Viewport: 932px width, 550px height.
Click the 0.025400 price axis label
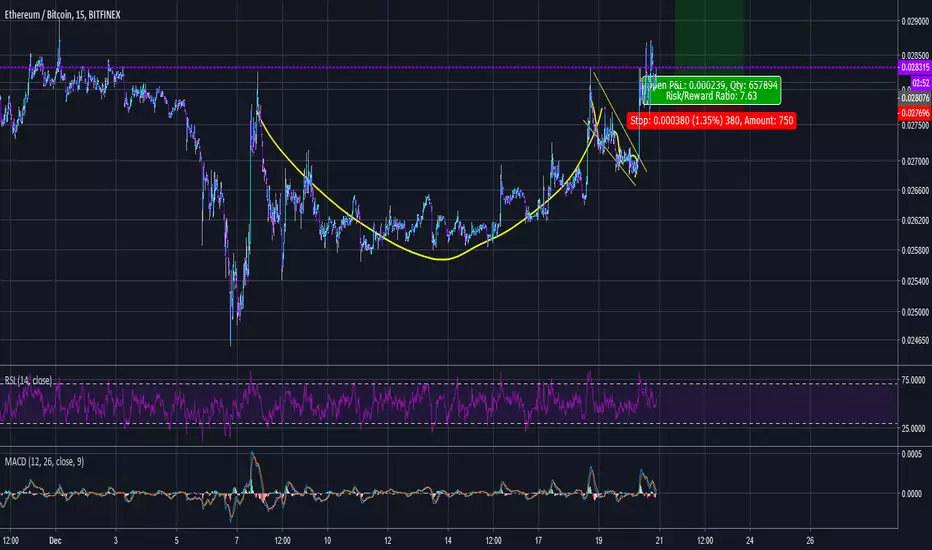(x=915, y=281)
